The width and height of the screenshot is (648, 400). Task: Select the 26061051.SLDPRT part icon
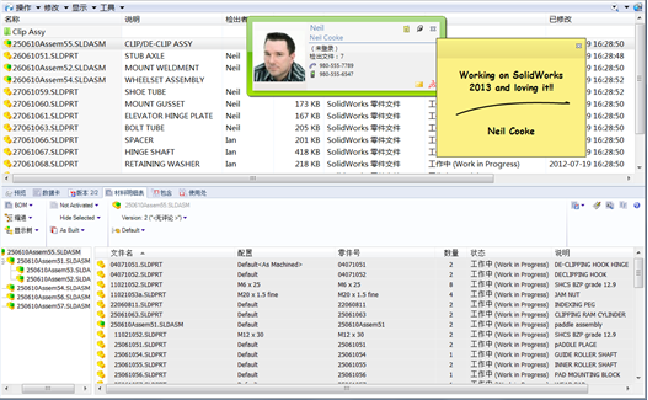(x=7, y=56)
